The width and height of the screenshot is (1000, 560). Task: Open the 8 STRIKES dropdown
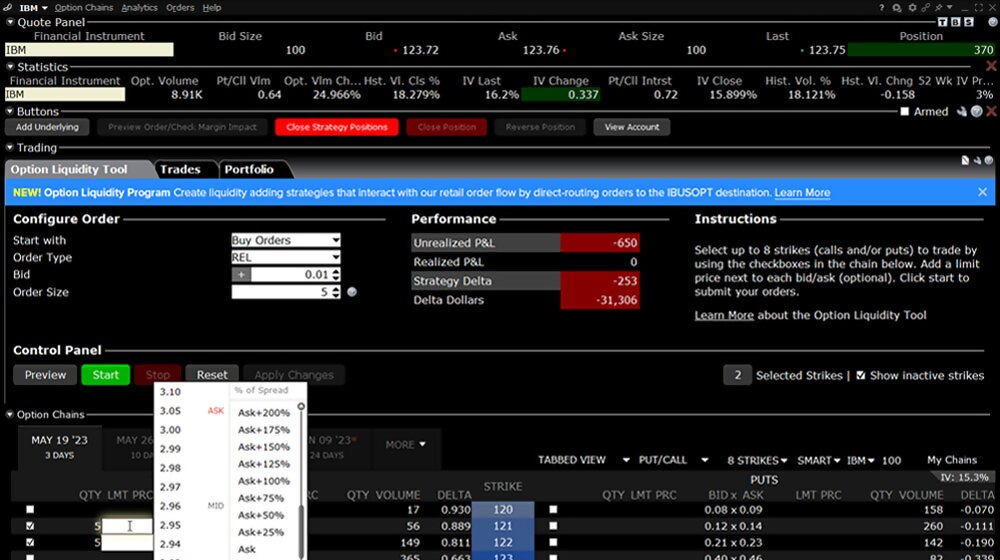point(757,460)
